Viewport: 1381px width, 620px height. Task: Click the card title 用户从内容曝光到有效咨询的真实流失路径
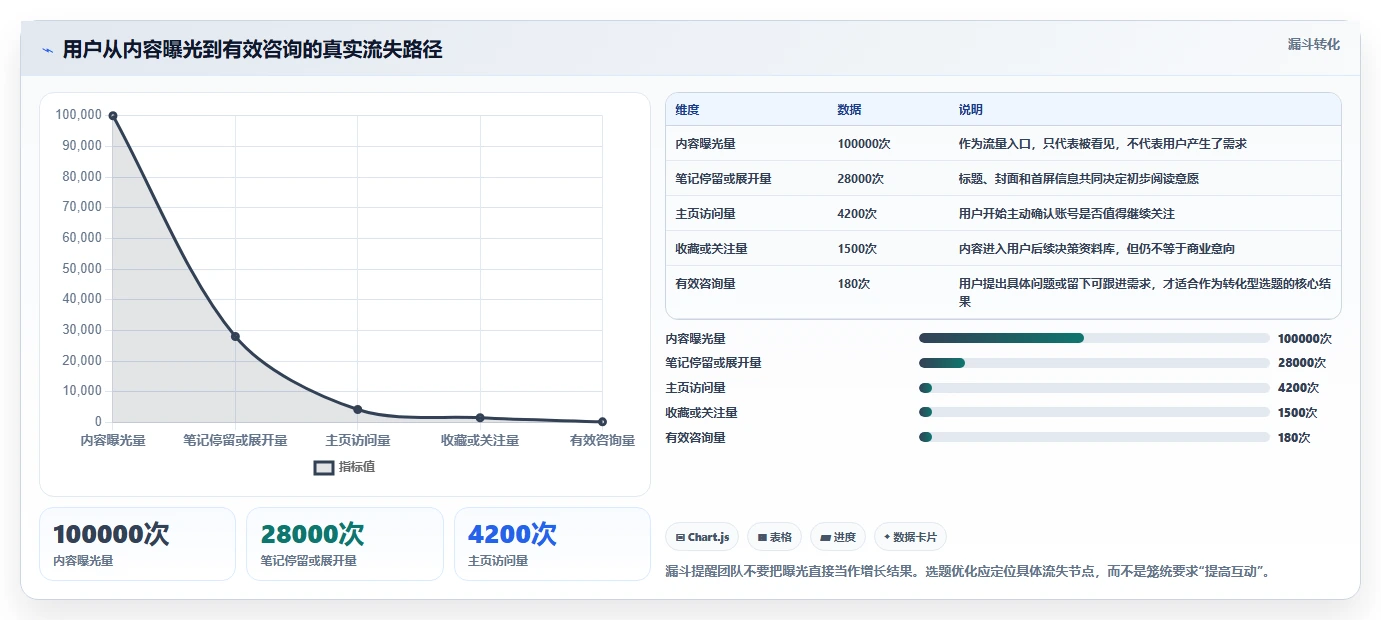point(252,50)
